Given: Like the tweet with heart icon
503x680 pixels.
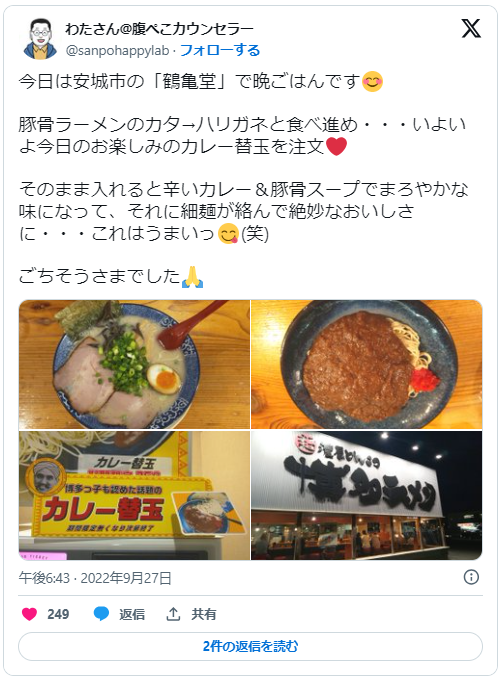Looking at the screenshot, I should [x=29, y=614].
